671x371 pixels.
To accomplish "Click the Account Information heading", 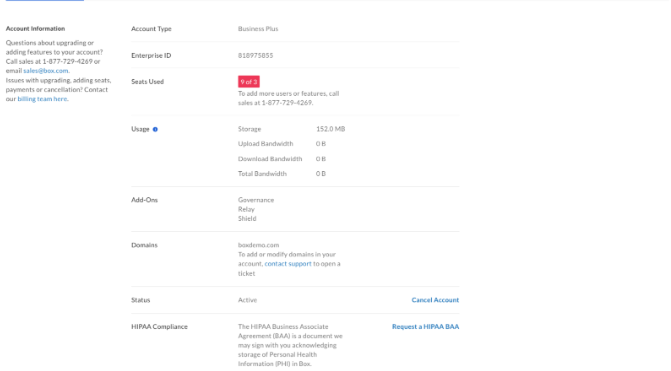I will pyautogui.click(x=35, y=29).
